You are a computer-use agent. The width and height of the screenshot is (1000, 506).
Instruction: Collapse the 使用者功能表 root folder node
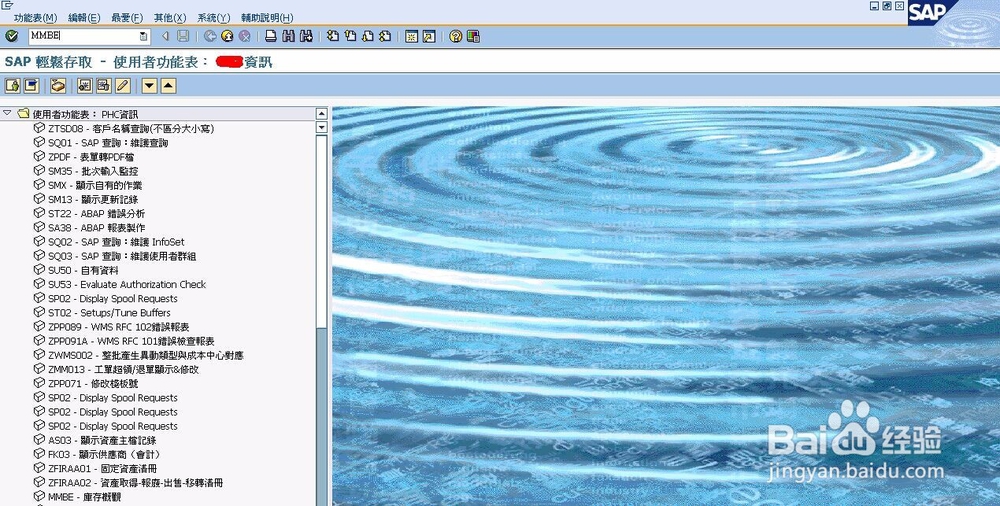click(7, 113)
